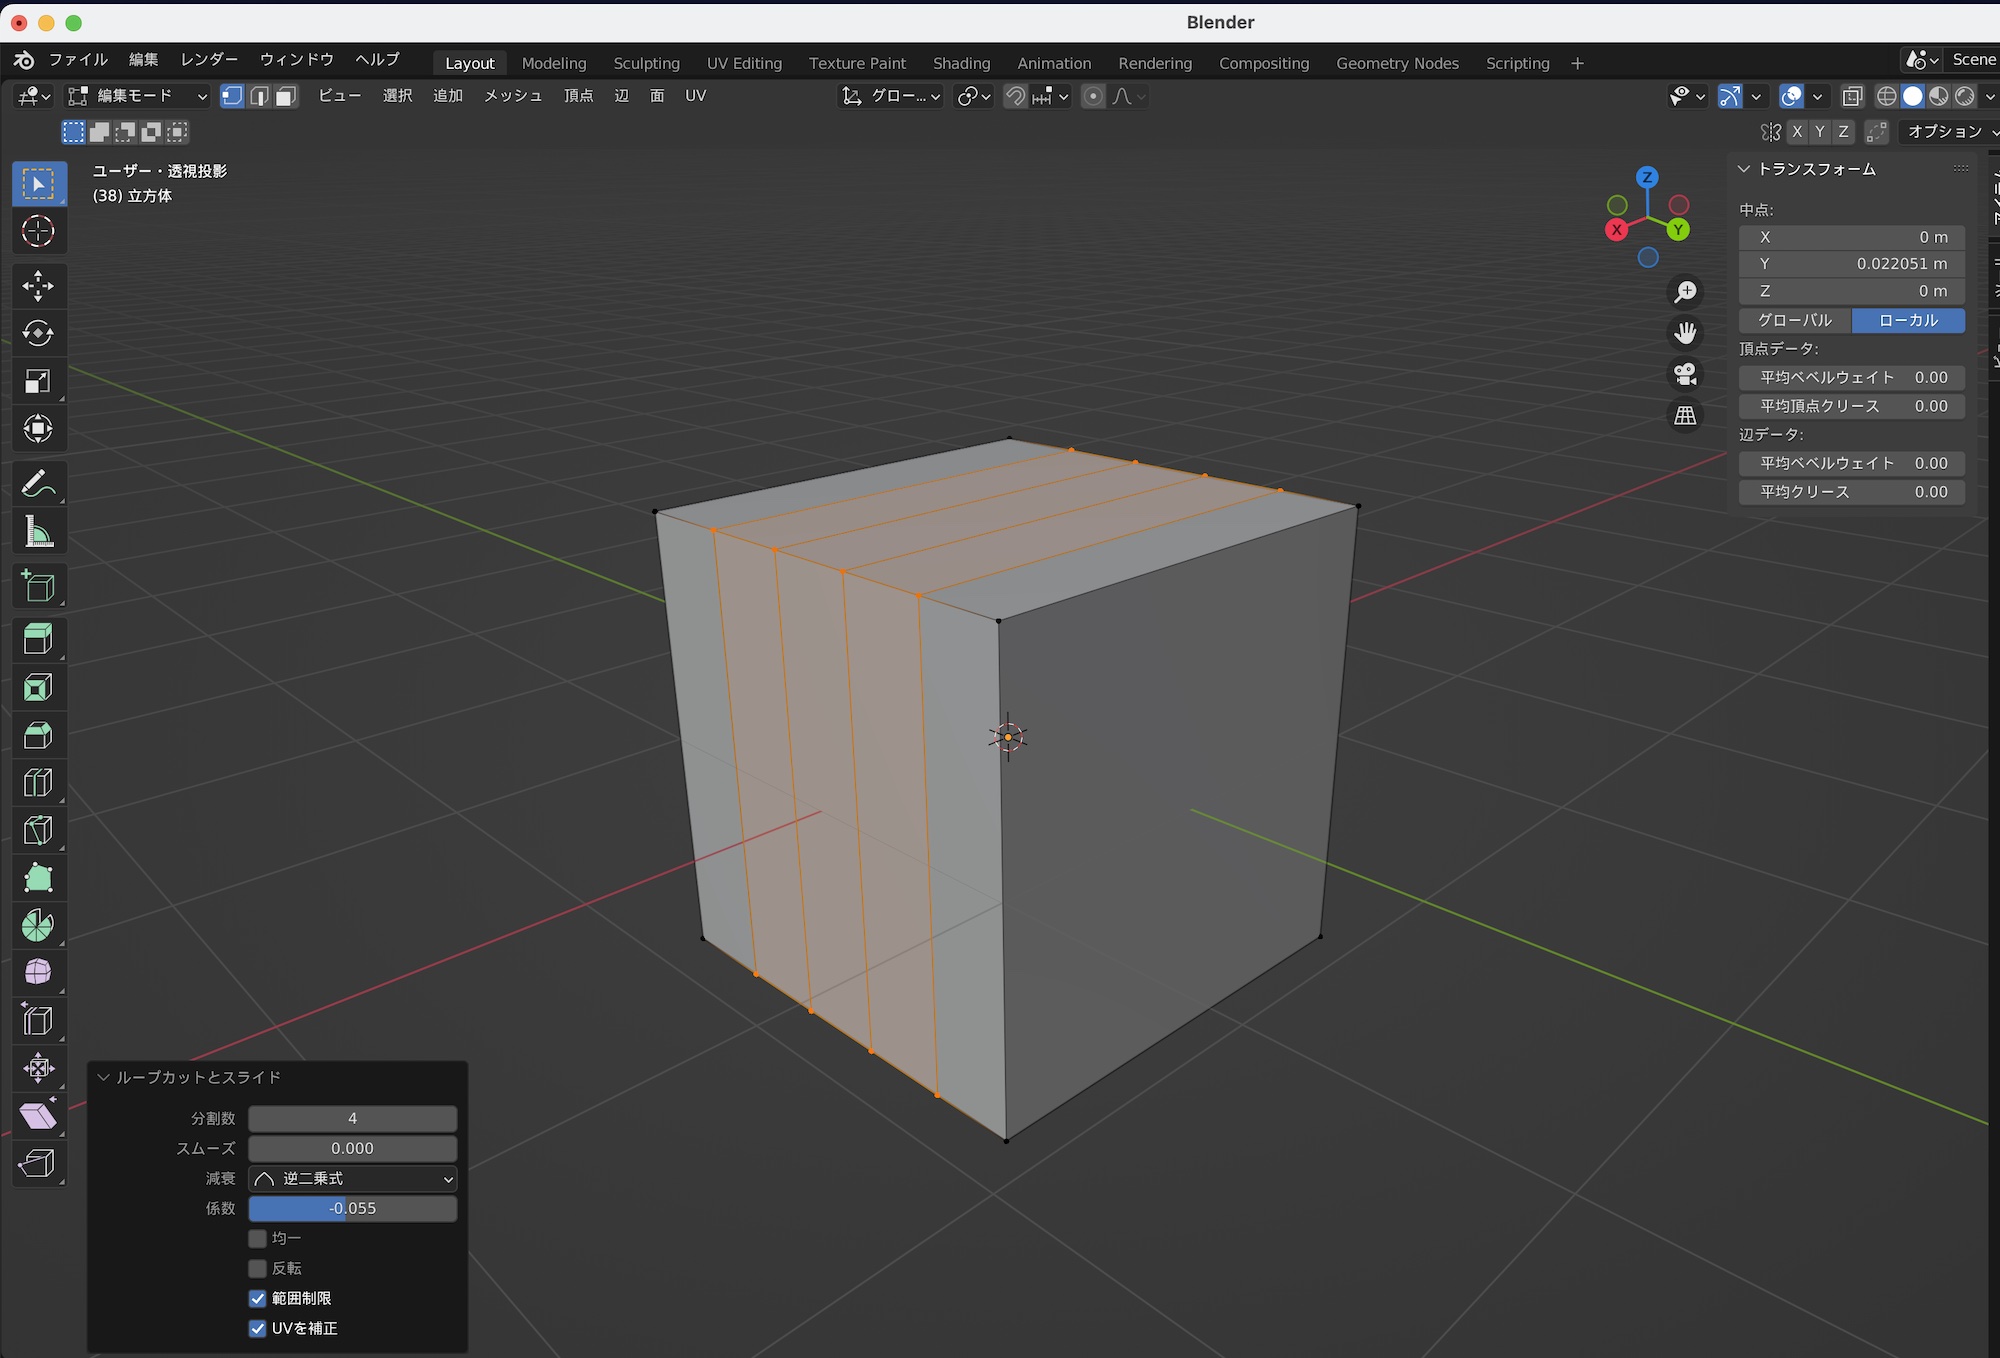Open the 減衰 逆二乗式 falloff dropdown
The image size is (2000, 1358).
pos(352,1178)
